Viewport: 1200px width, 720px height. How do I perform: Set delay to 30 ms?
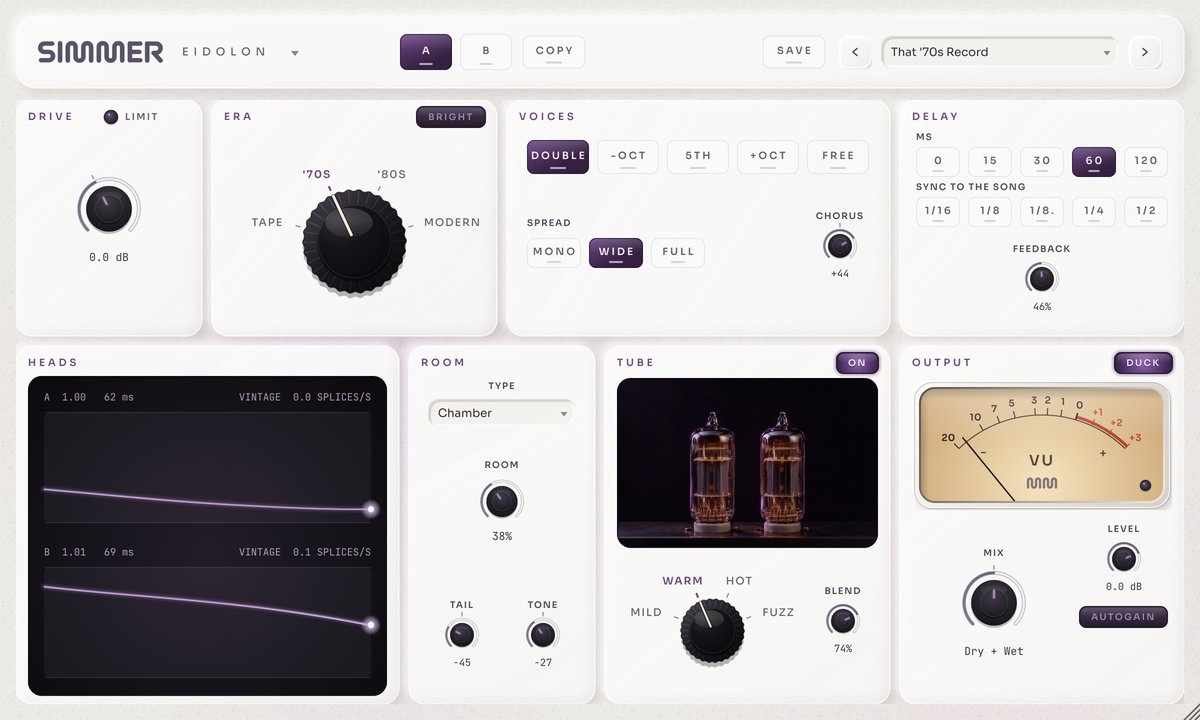[1042, 162]
